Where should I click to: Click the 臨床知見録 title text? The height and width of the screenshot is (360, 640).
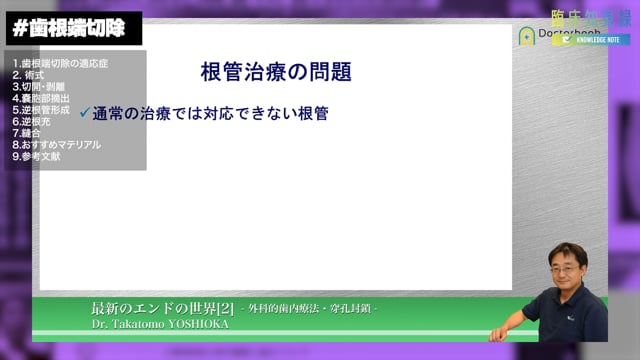(591, 18)
